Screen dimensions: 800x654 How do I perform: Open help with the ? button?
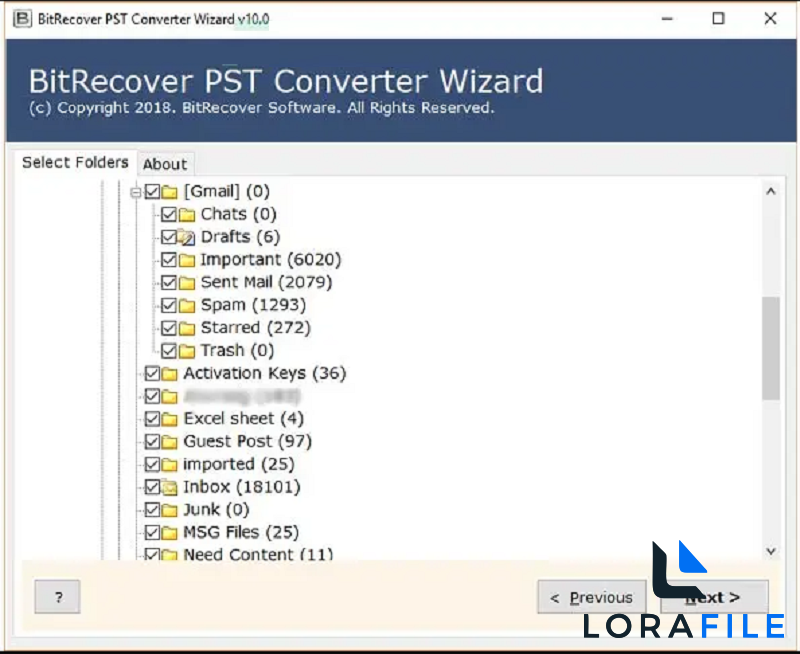pyautogui.click(x=58, y=597)
